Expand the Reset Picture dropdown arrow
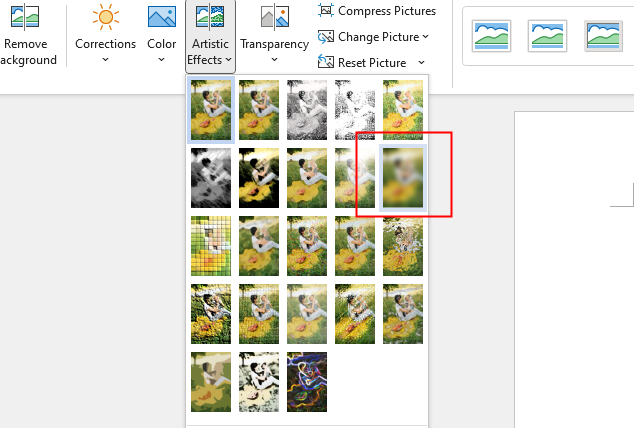Screen dimensions: 634x428 (x=421, y=63)
